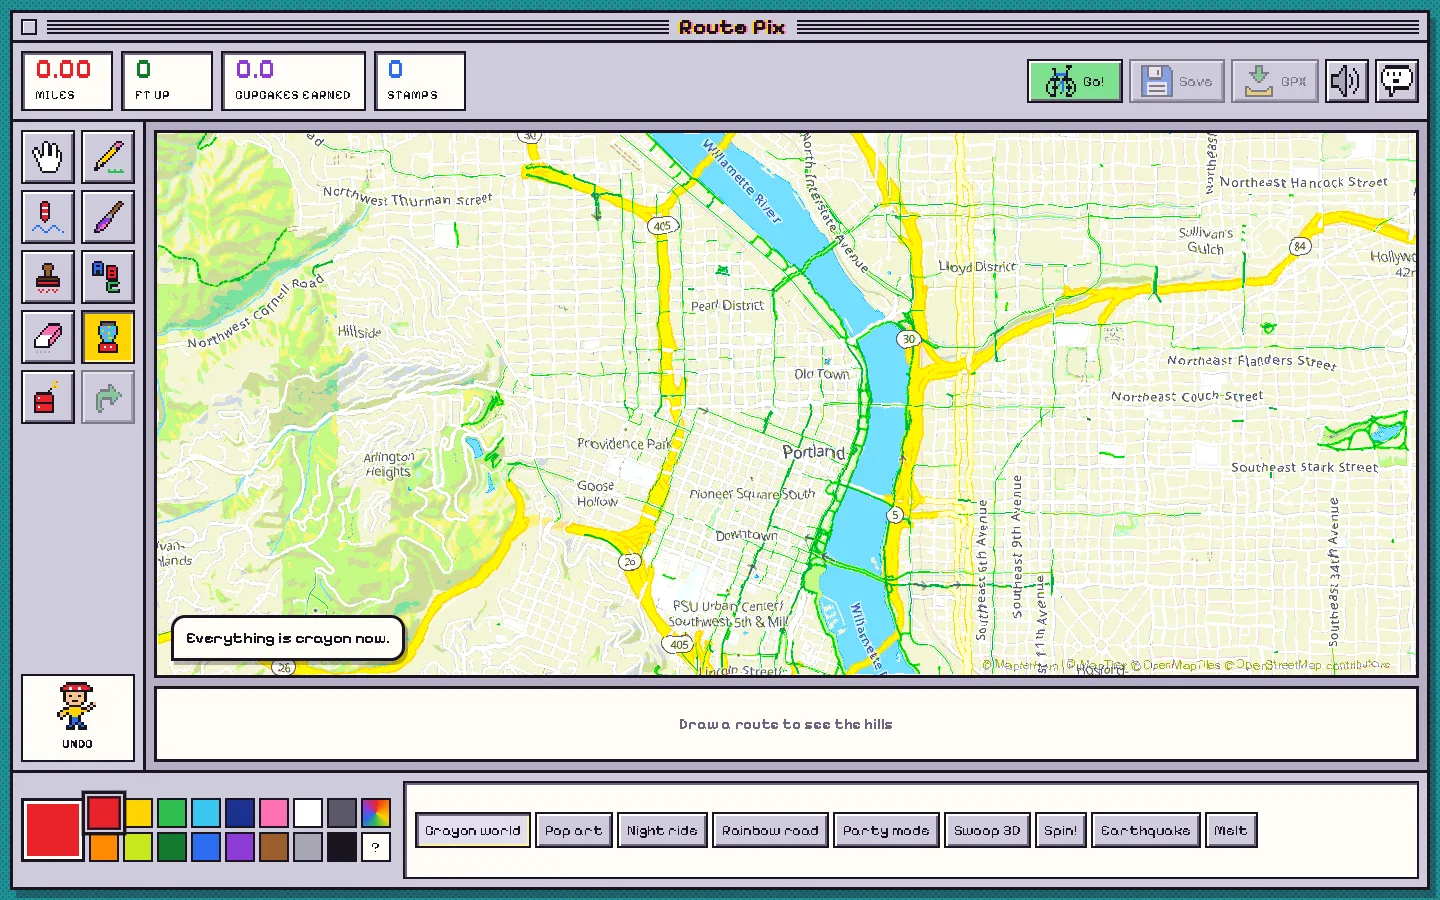Image resolution: width=1440 pixels, height=900 pixels.
Task: Select the orange color swatch
Action: tap(104, 847)
